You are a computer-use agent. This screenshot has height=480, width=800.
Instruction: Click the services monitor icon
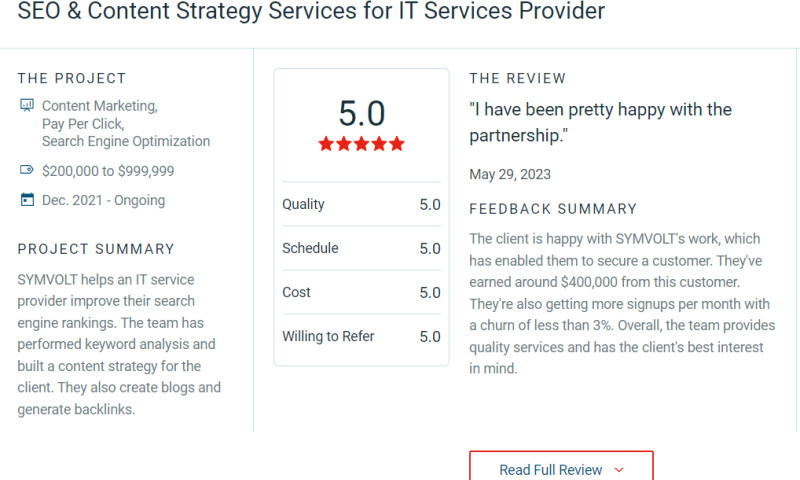click(x=27, y=105)
